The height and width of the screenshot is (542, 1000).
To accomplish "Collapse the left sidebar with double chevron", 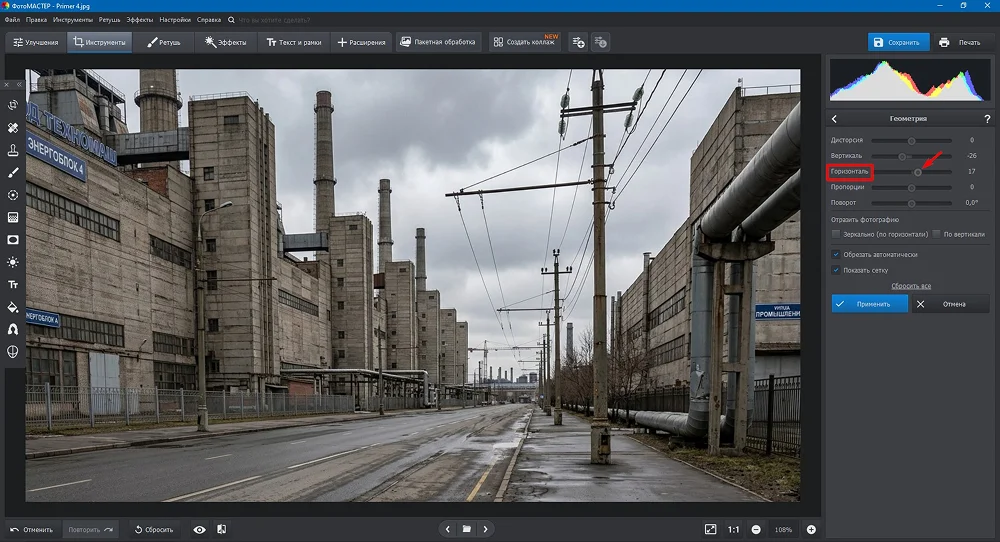I will click(x=19, y=84).
